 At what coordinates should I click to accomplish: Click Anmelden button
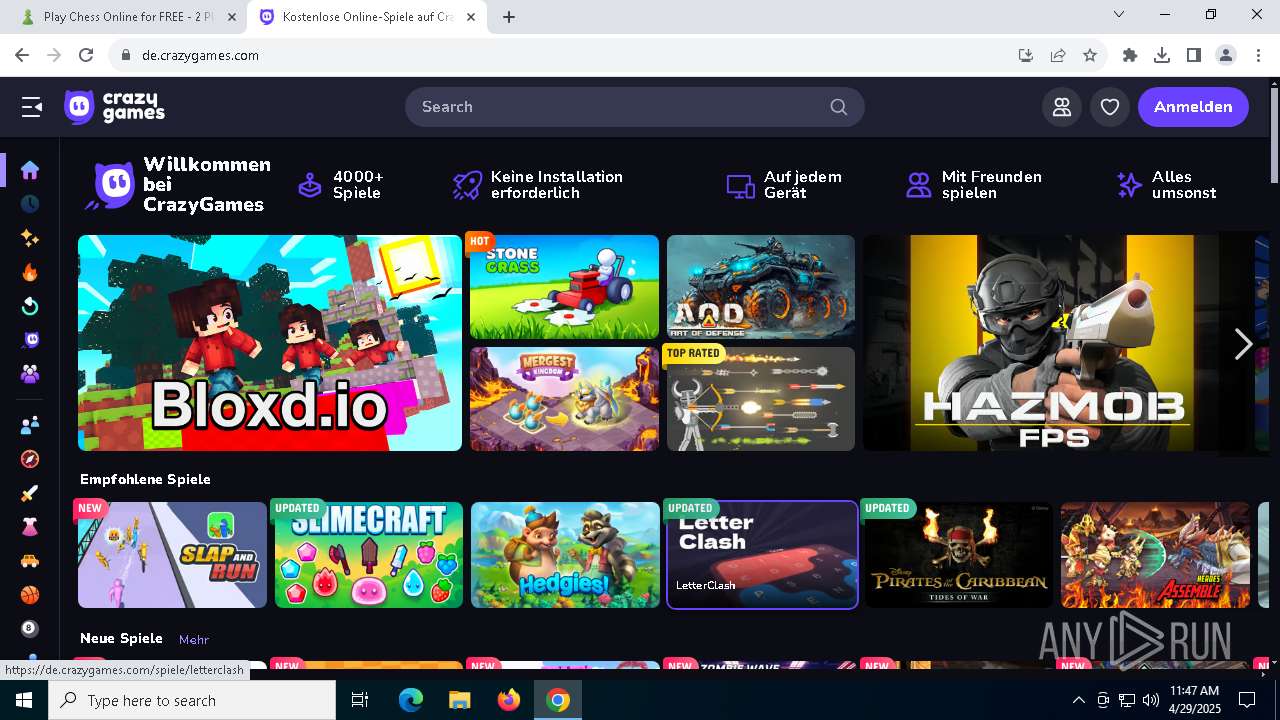click(1193, 107)
